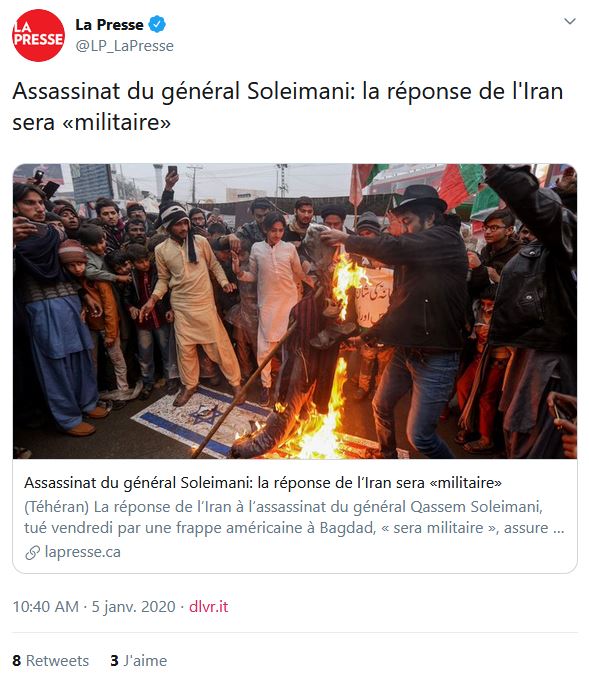This screenshot has width=589, height=684.
Task: Click the 5 janv. 2020 date
Action: coord(133,607)
